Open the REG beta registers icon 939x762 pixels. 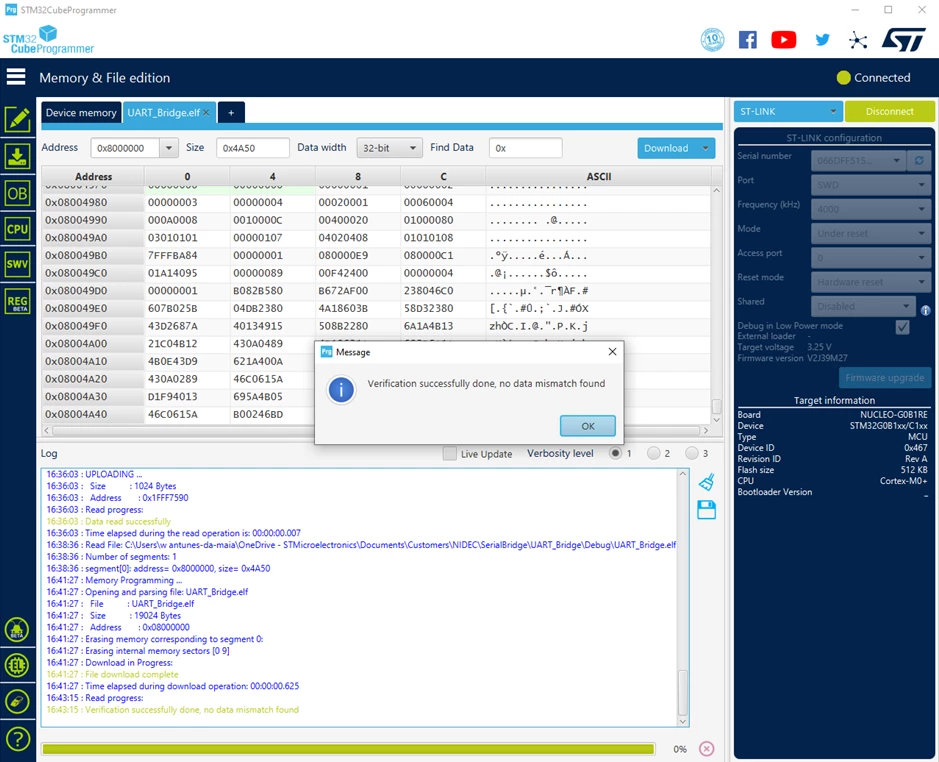(x=17, y=301)
